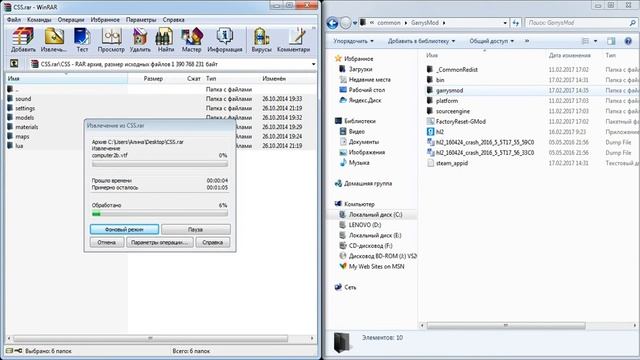Click the change view icon in Explorer
Screen dimensions: 640x360
pyautogui.click(x=585, y=41)
